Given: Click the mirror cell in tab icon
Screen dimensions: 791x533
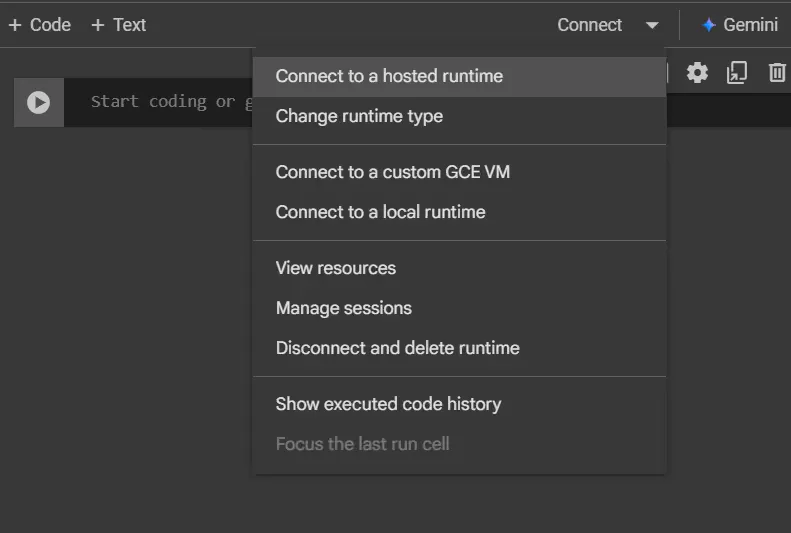Looking at the screenshot, I should (x=737, y=73).
